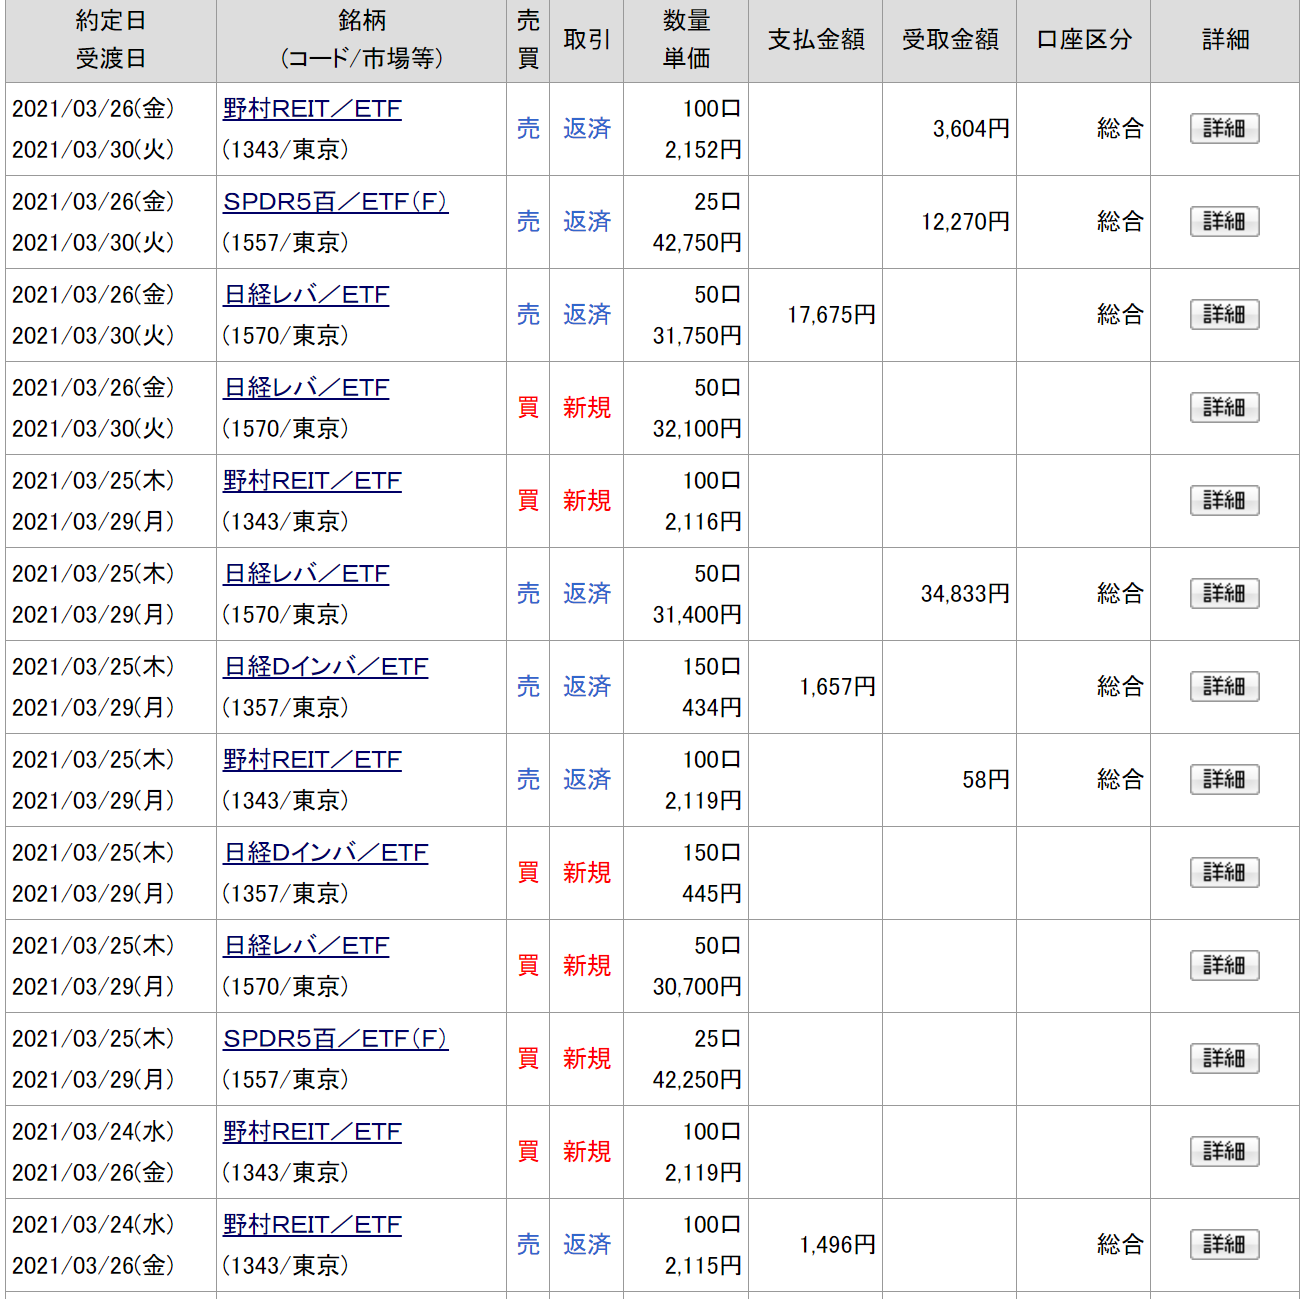Click 詳細 button for 17,675円 row

click(x=1224, y=315)
